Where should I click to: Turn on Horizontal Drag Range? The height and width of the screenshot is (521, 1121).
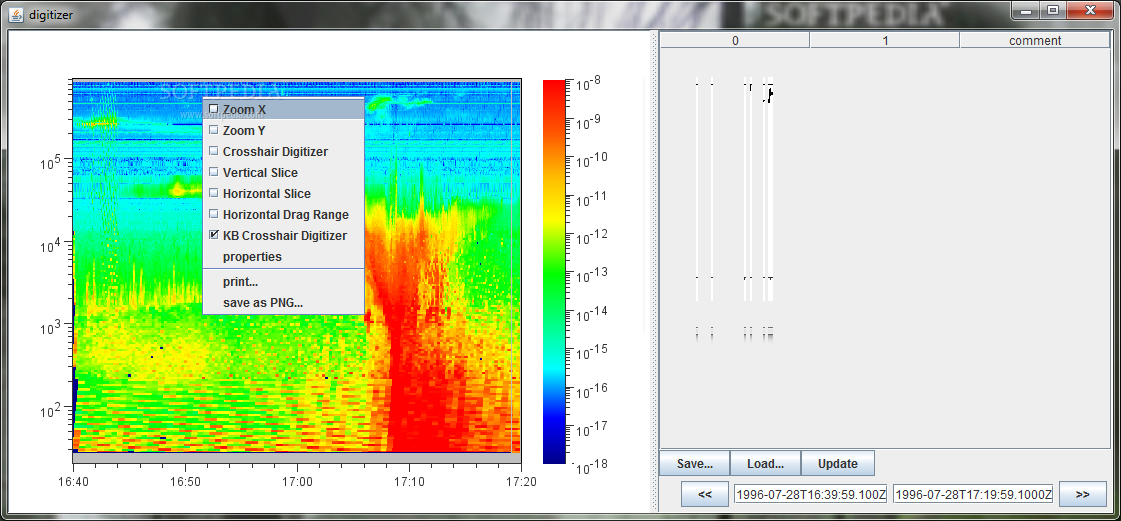(213, 214)
